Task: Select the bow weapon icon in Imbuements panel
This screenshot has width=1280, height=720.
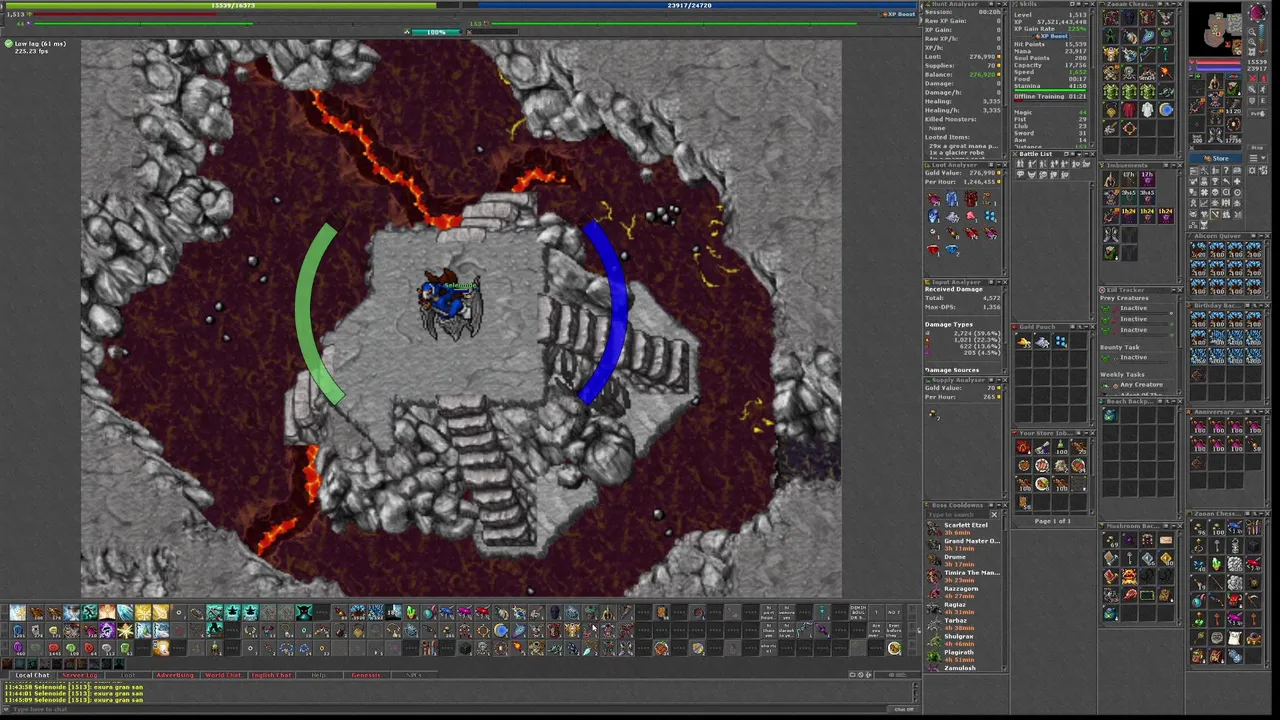Action: [x=1110, y=216]
